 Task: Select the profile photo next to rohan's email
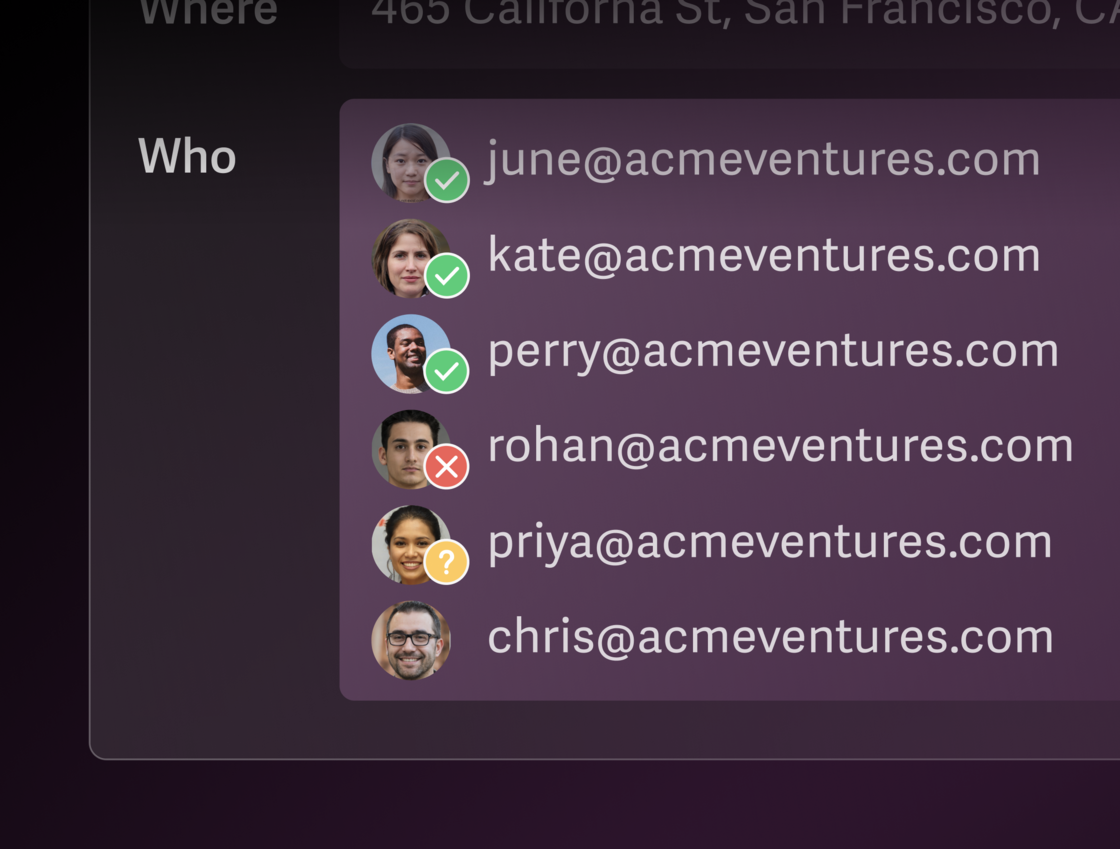point(403,446)
